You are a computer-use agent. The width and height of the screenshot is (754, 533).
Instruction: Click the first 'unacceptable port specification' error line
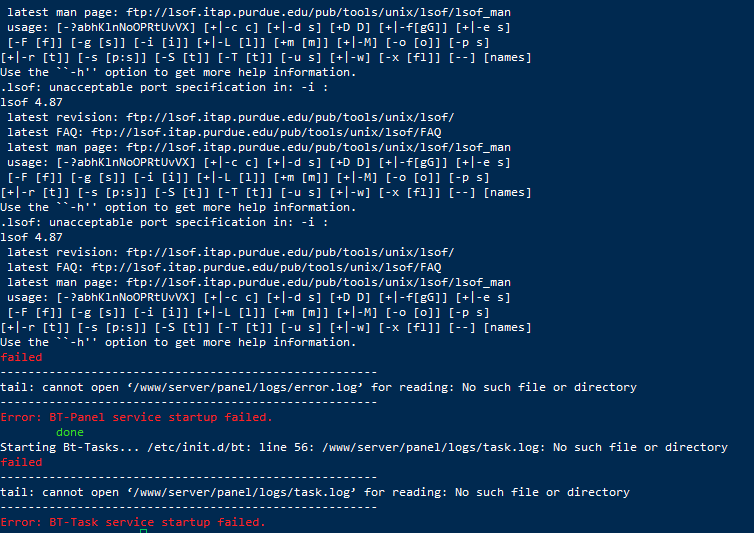tap(164, 87)
